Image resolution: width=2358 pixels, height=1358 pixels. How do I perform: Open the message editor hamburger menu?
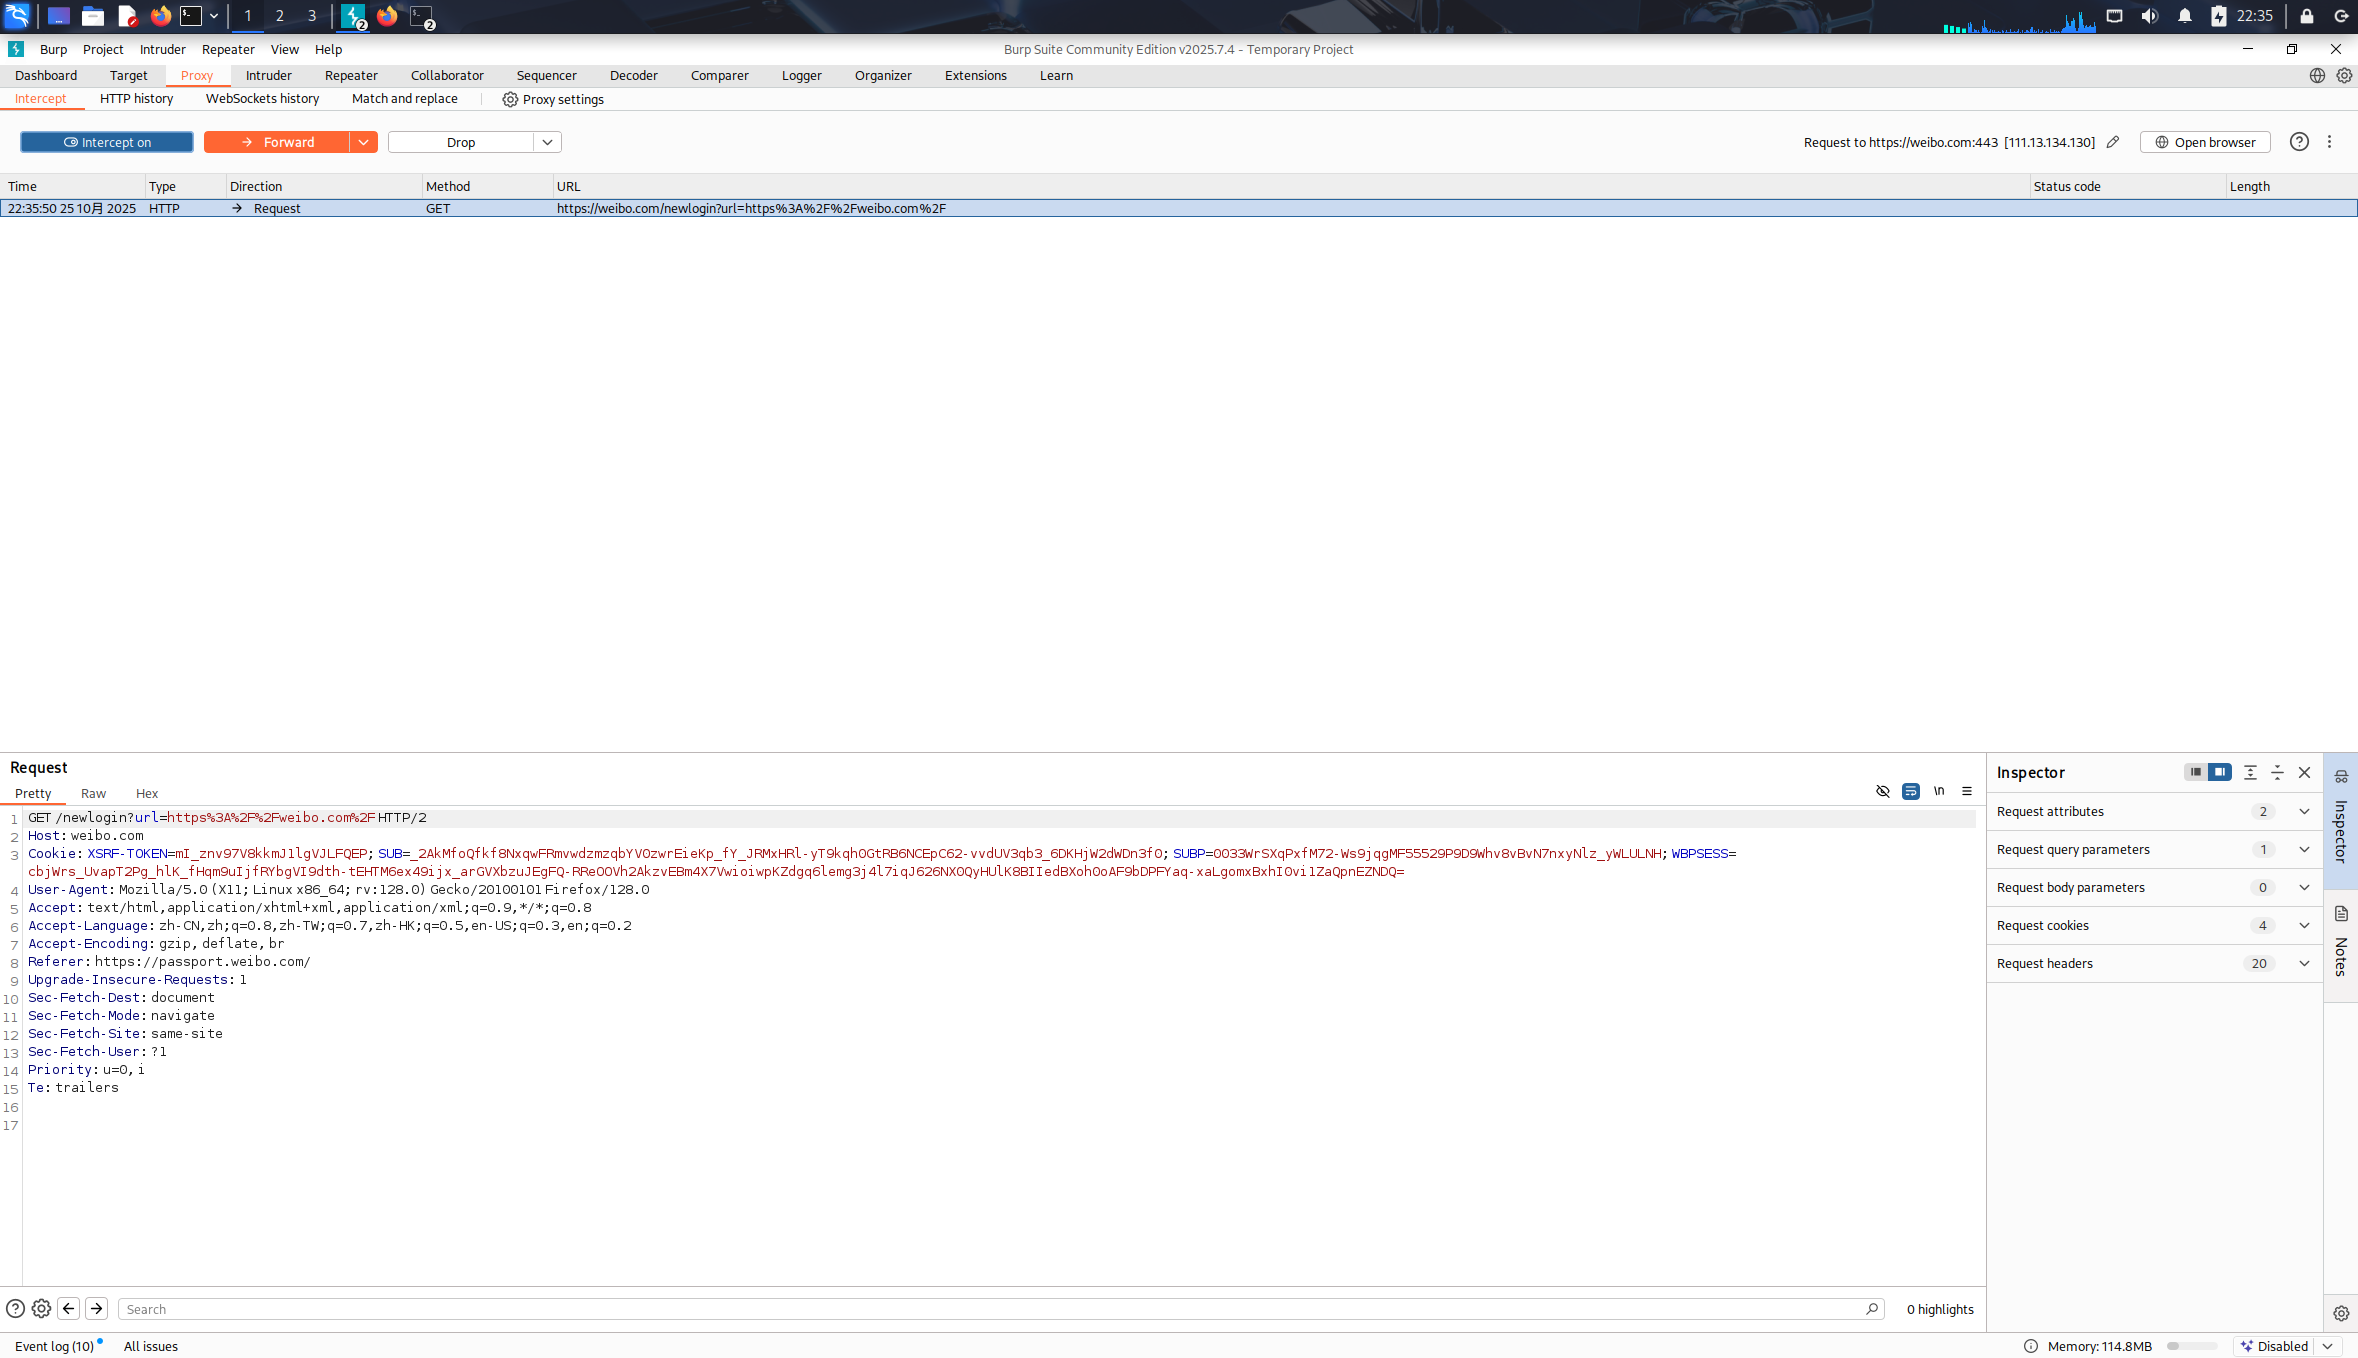click(x=1966, y=791)
